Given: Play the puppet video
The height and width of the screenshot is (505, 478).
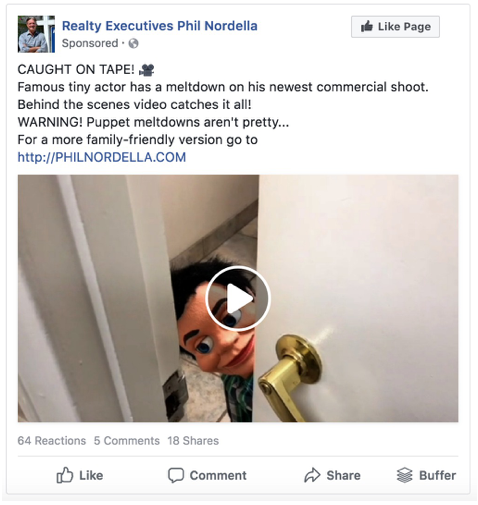Looking at the screenshot, I should (x=238, y=298).
